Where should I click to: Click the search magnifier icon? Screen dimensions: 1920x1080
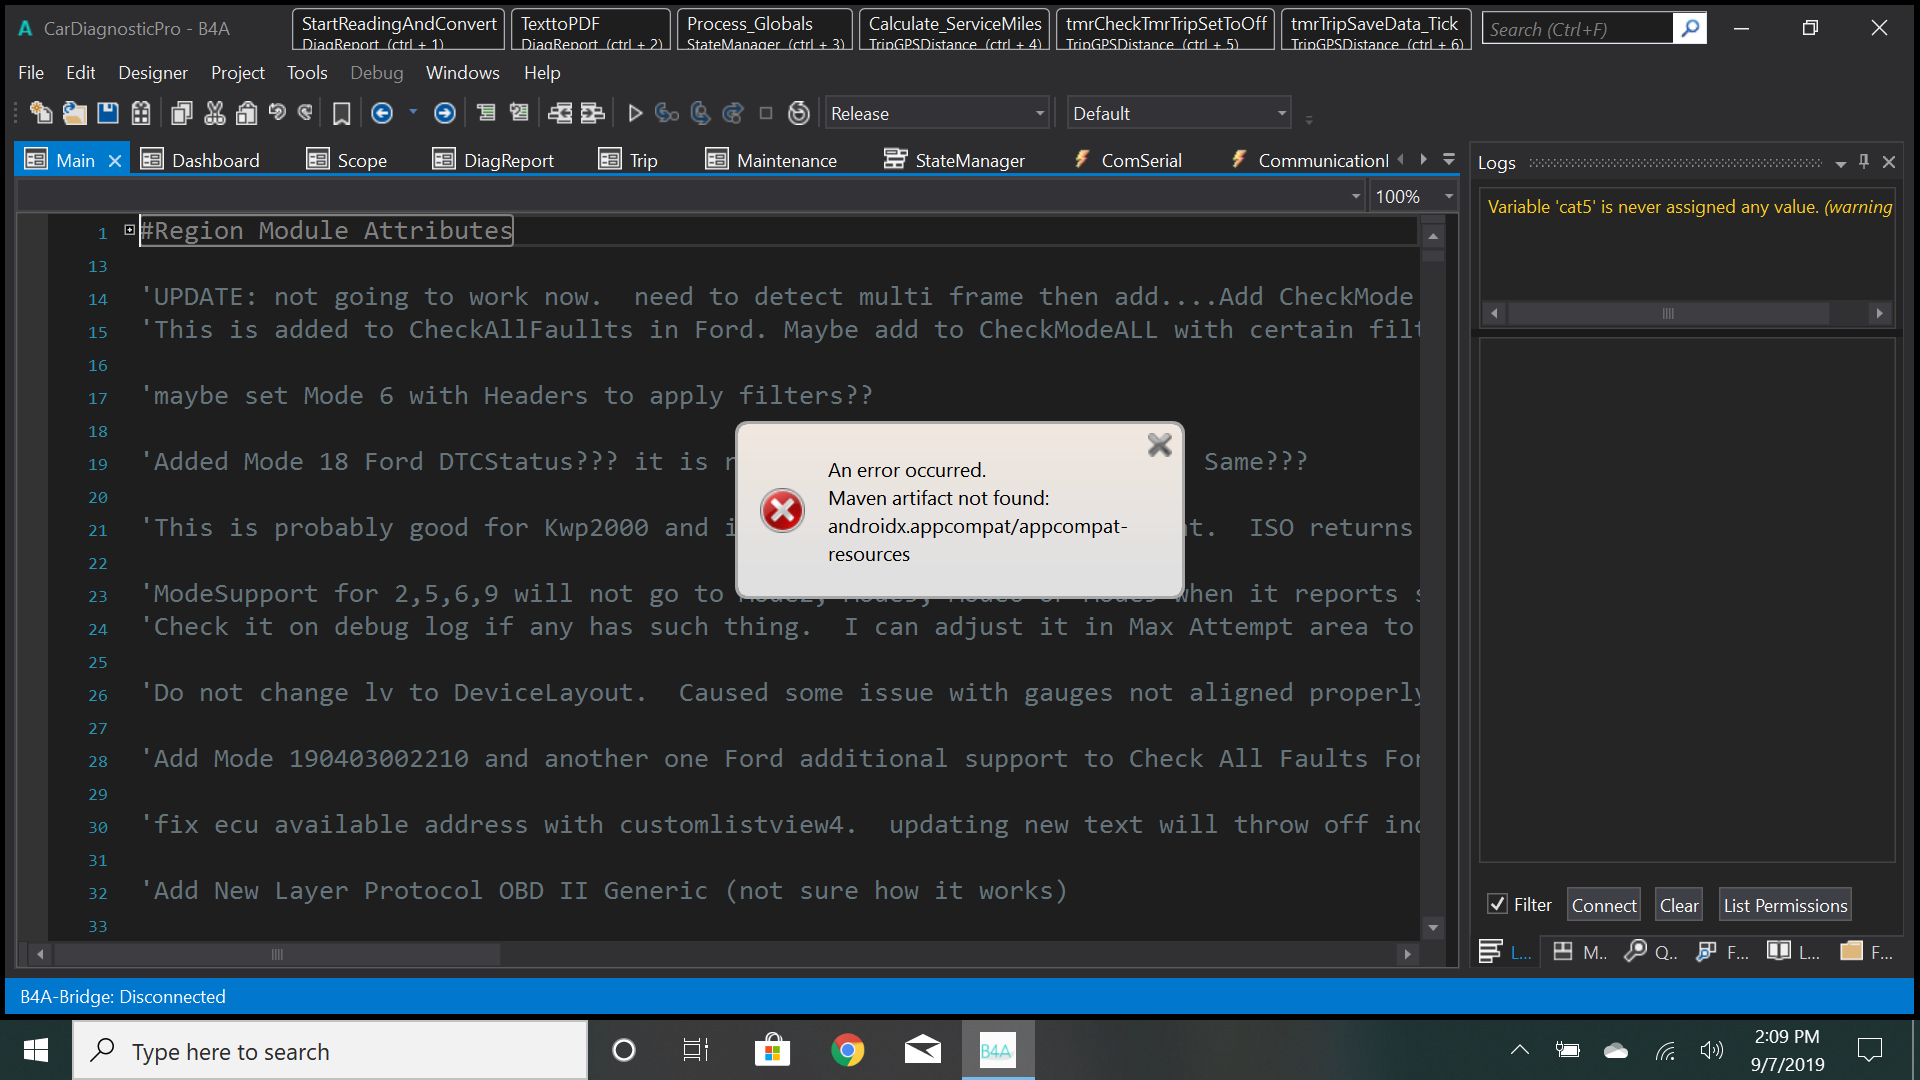[x=1689, y=28]
